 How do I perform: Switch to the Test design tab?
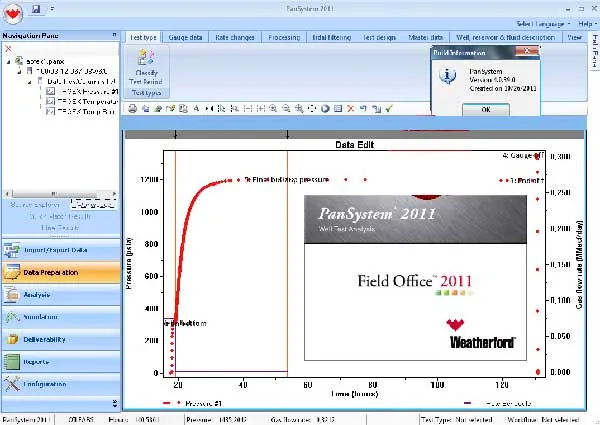[x=379, y=37]
